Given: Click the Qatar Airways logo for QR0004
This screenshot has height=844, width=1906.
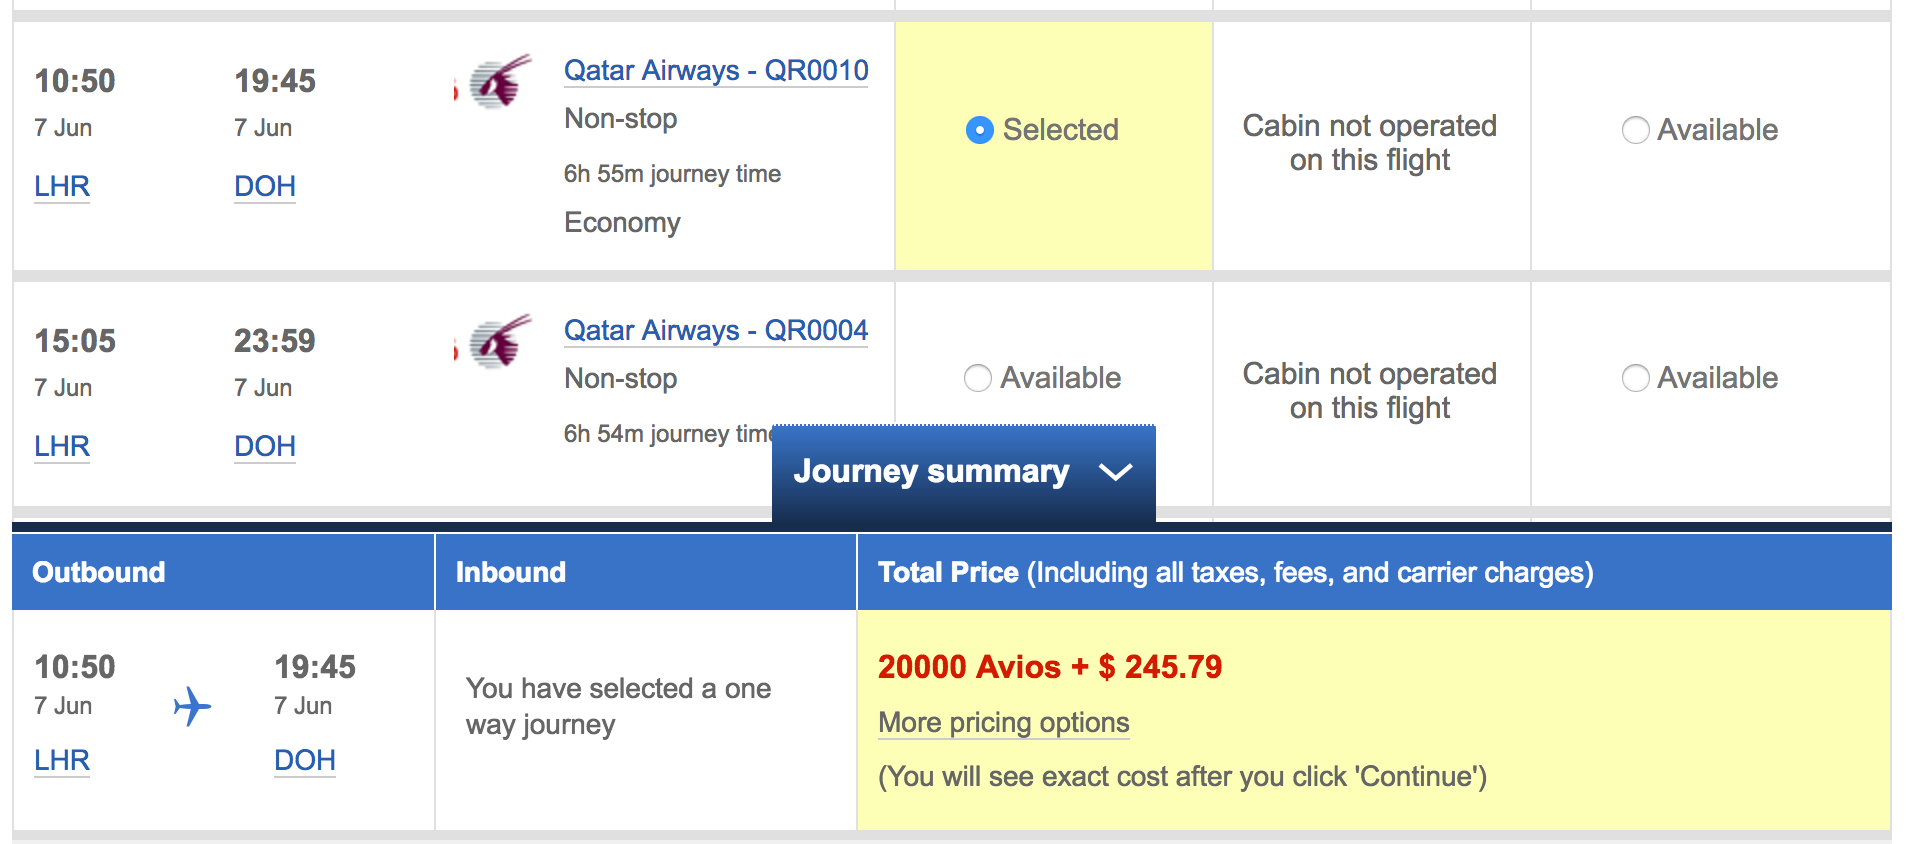Looking at the screenshot, I should pyautogui.click(x=500, y=342).
